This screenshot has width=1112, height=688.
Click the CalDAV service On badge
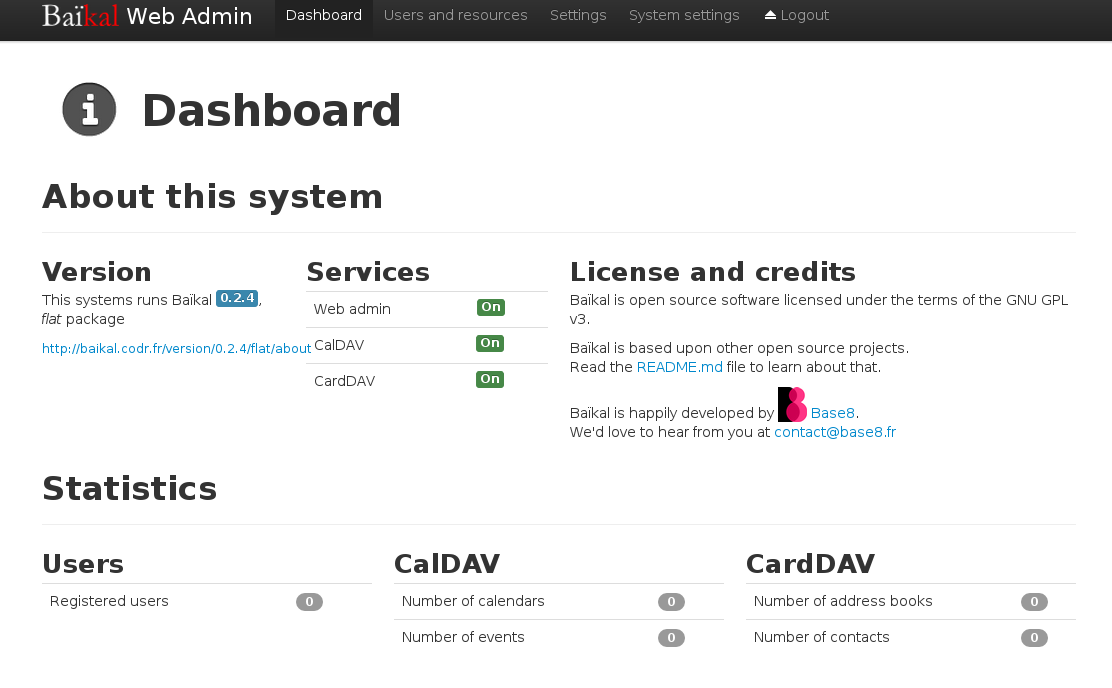click(x=490, y=343)
